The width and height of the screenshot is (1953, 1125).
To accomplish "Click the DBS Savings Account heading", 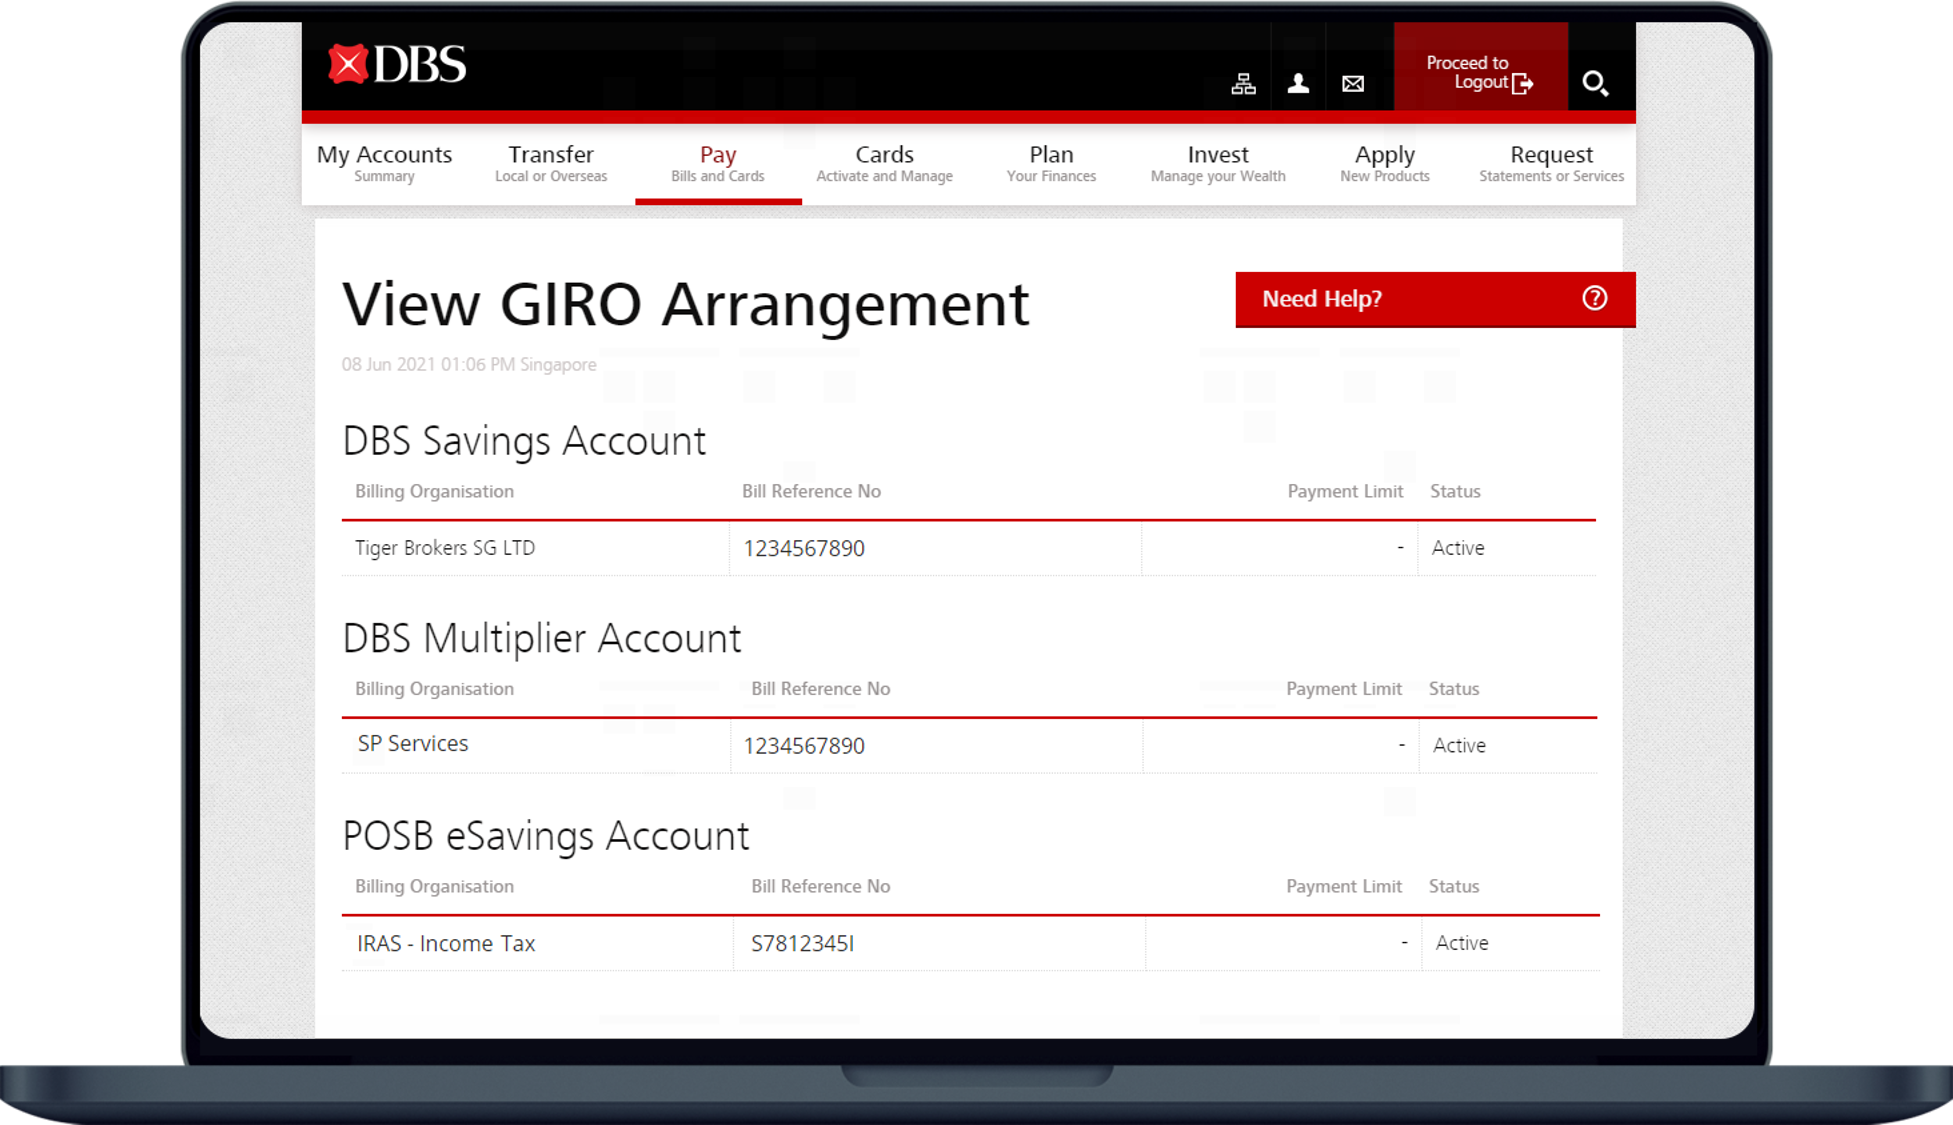I will point(524,441).
